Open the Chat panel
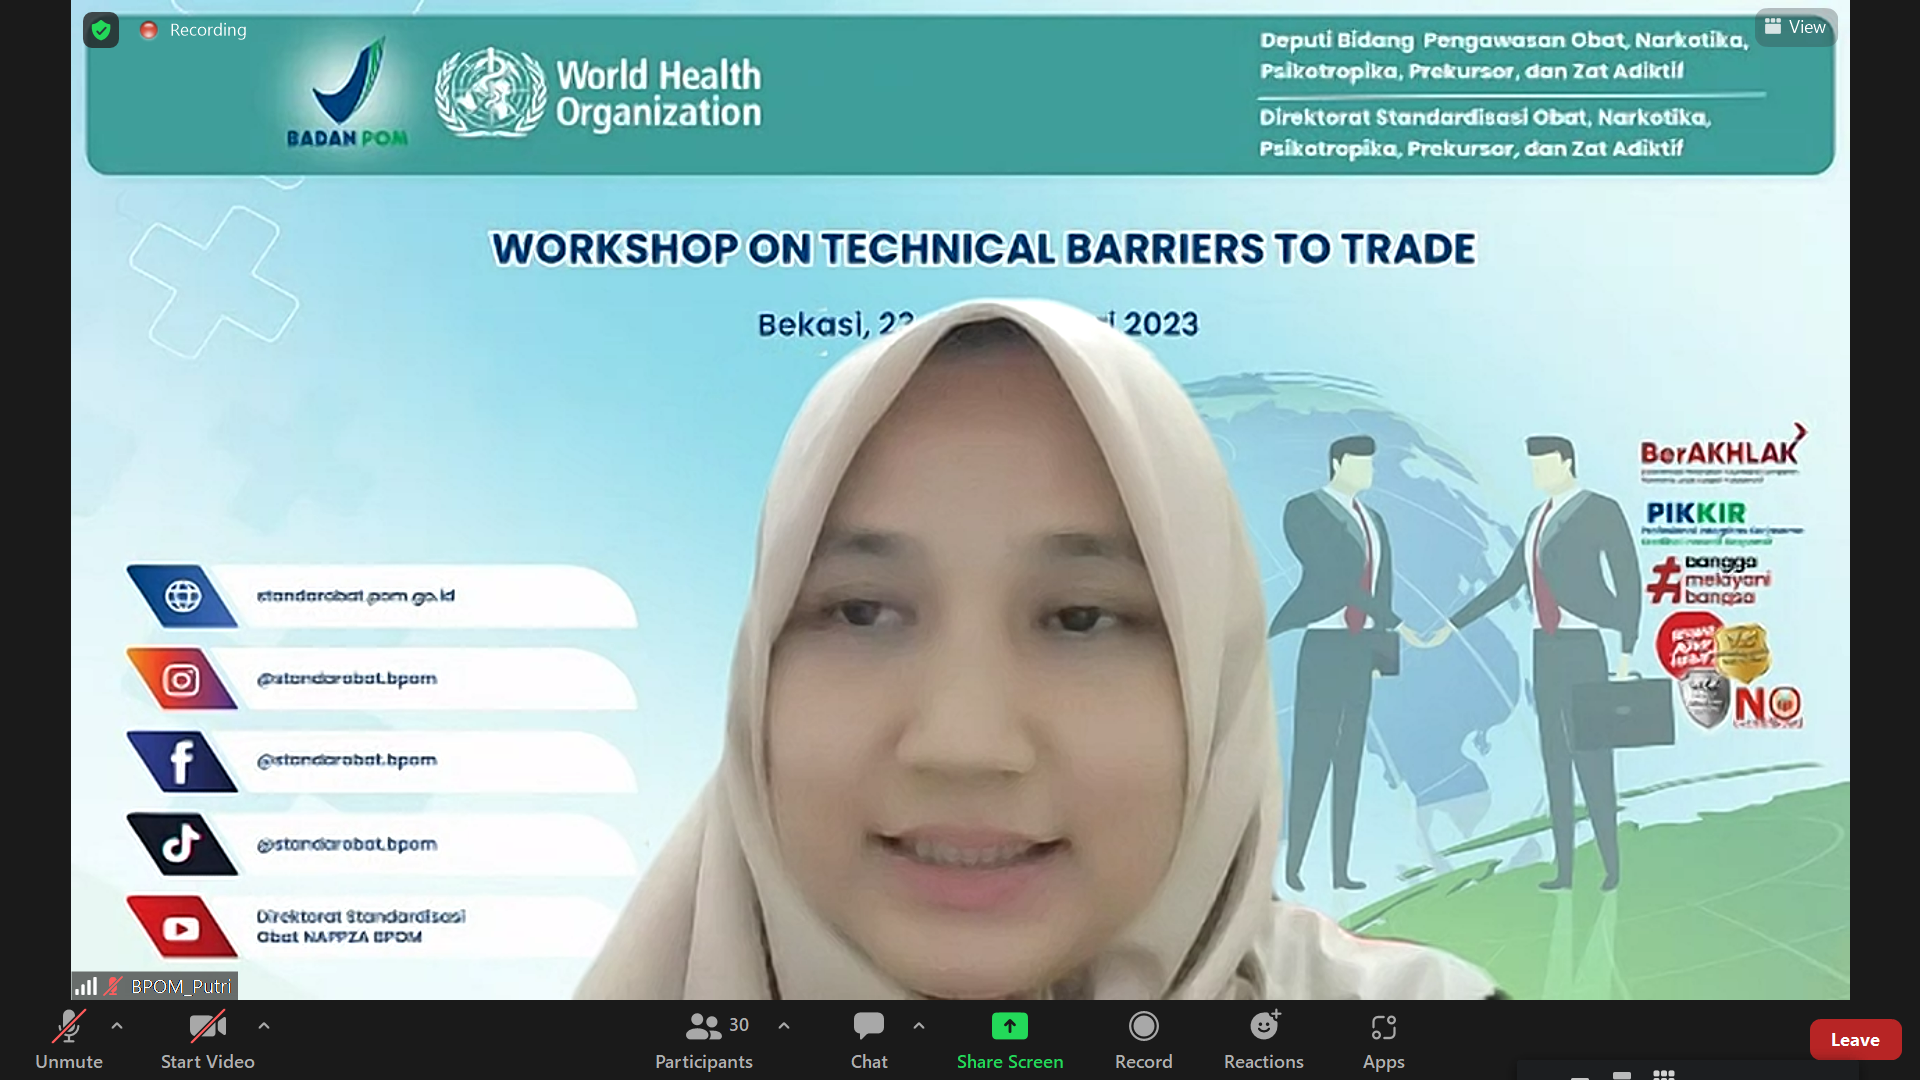1920x1080 pixels. coord(868,1039)
